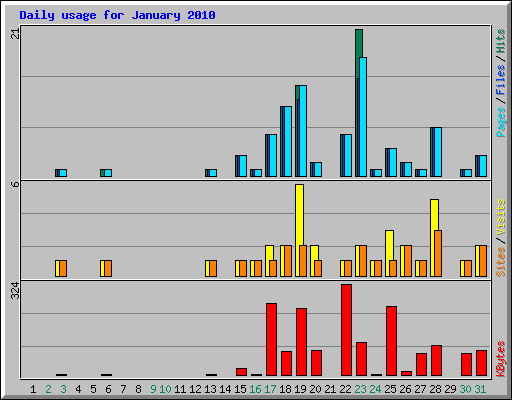Image resolution: width=512 pixels, height=400 pixels.
Task: Select day 28 axis label
Action: tap(435, 389)
